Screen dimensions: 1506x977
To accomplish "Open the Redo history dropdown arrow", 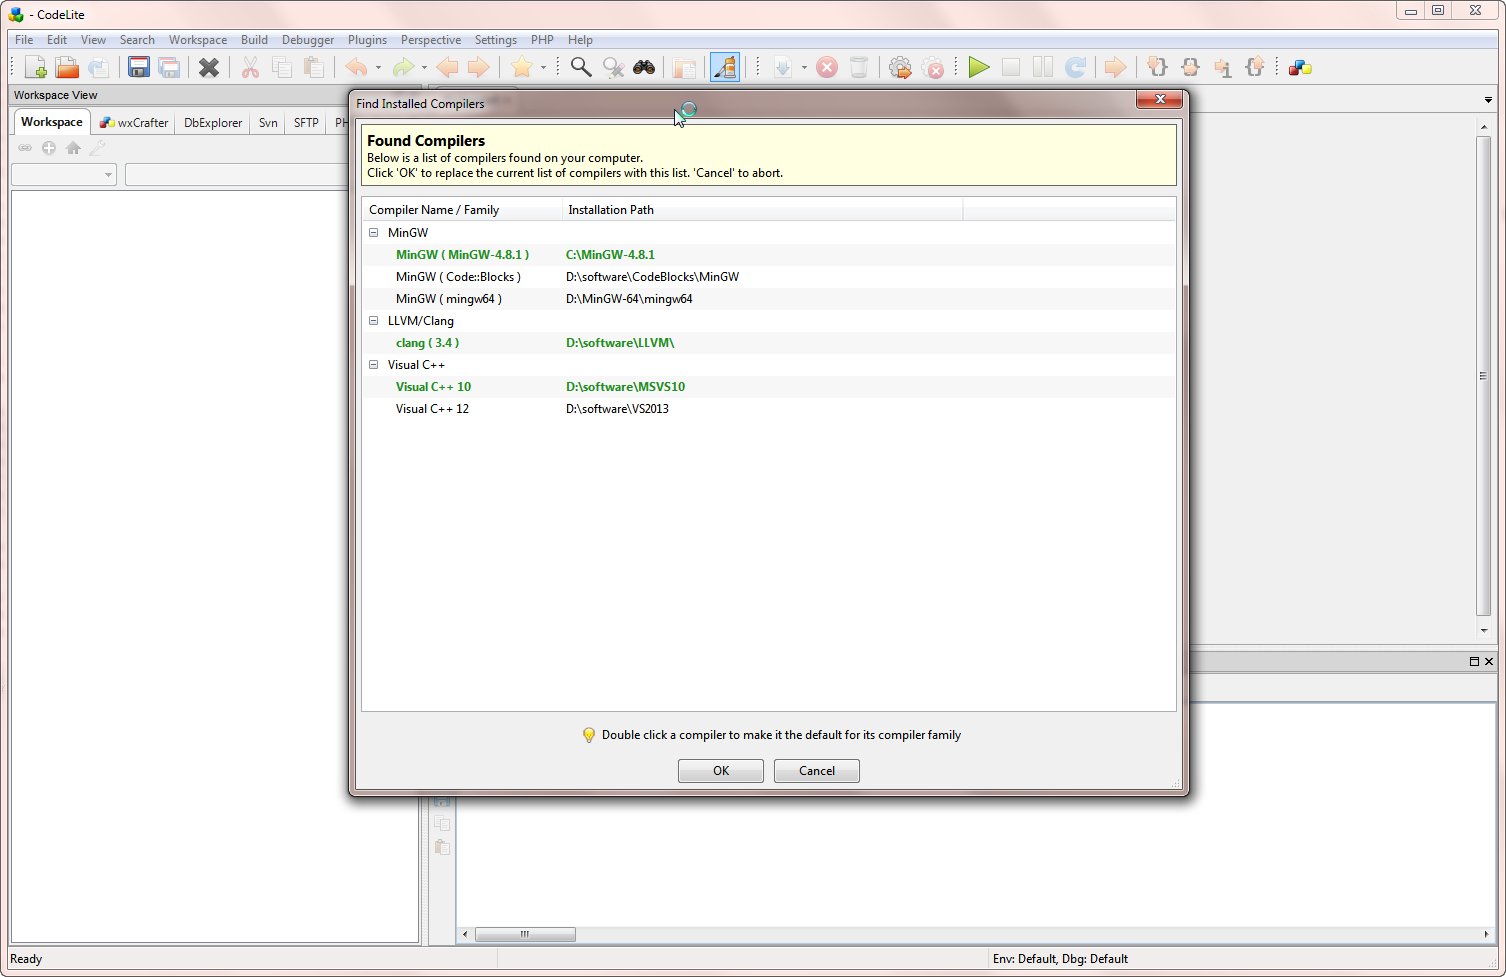I will point(424,68).
